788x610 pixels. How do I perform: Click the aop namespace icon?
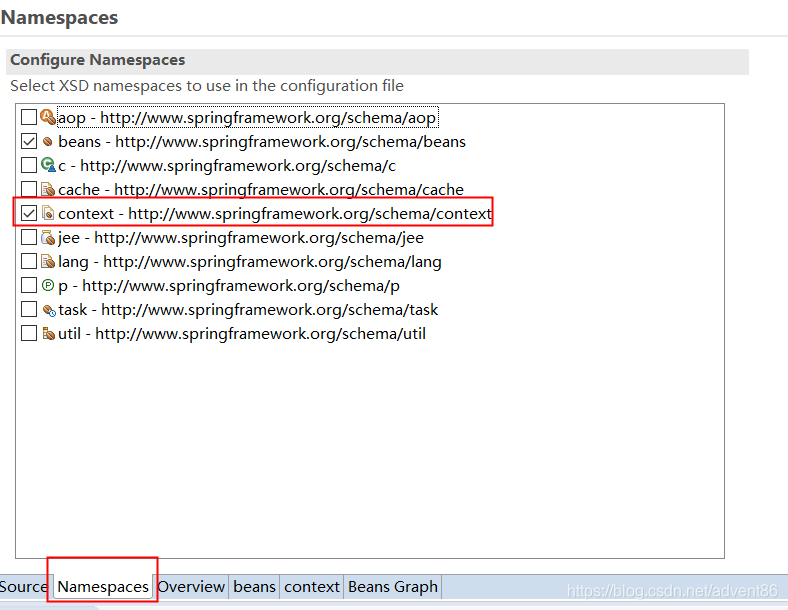click(48, 117)
